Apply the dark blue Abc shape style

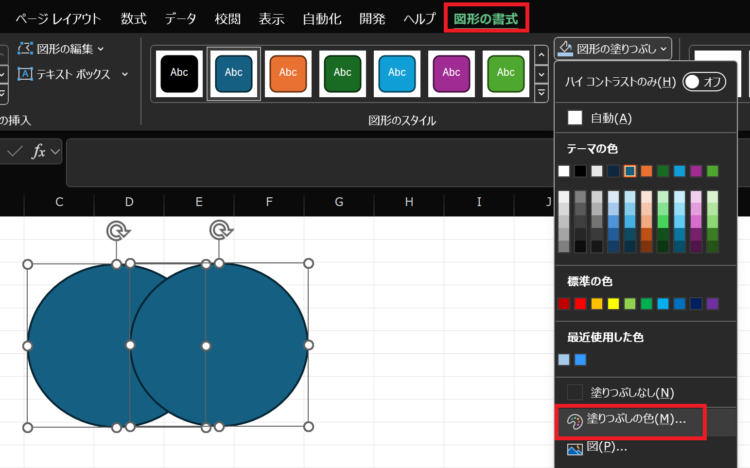pos(233,73)
